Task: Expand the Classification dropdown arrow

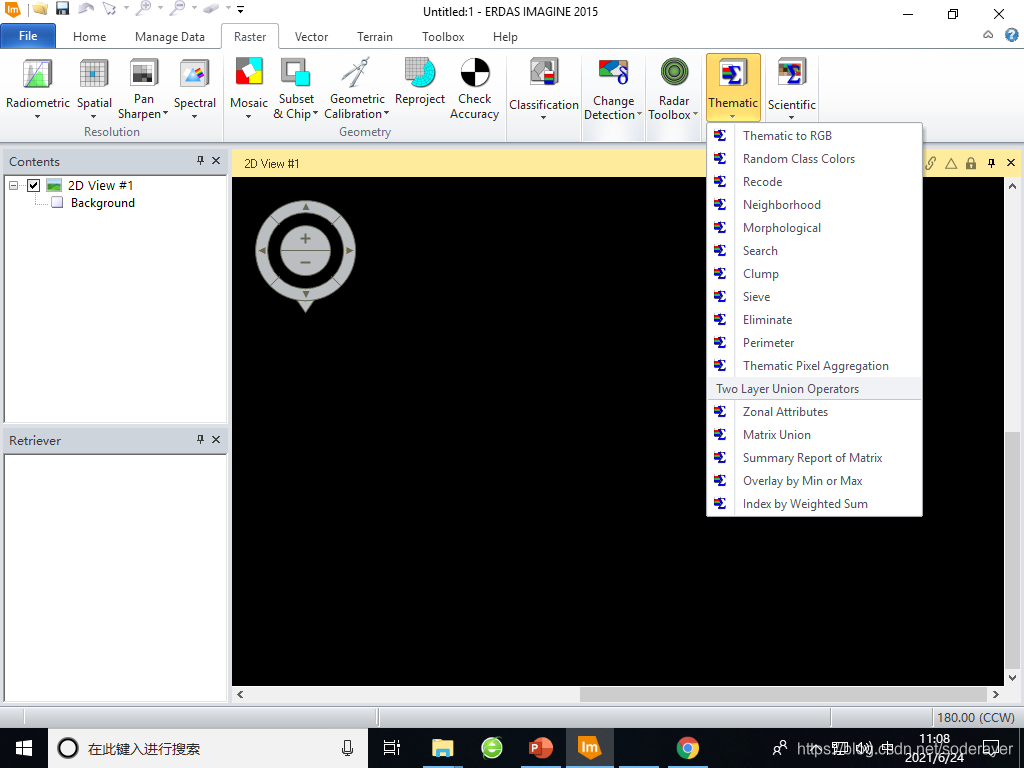Action: point(543,118)
